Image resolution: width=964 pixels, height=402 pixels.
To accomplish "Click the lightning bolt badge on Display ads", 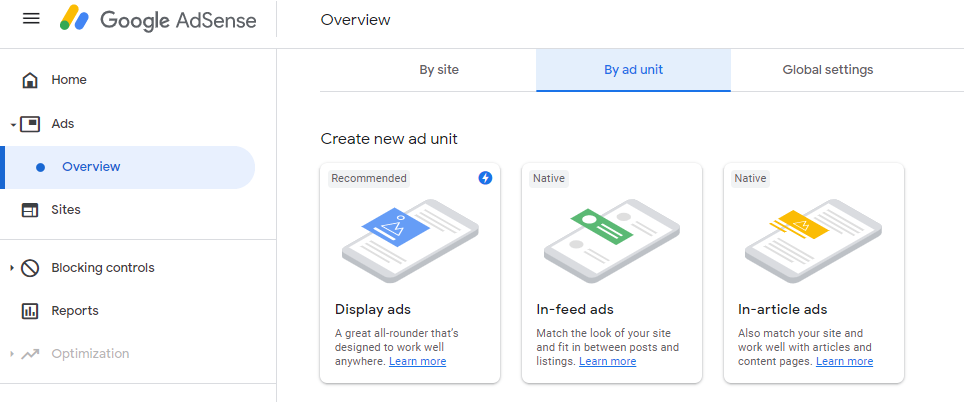I will tap(485, 178).
